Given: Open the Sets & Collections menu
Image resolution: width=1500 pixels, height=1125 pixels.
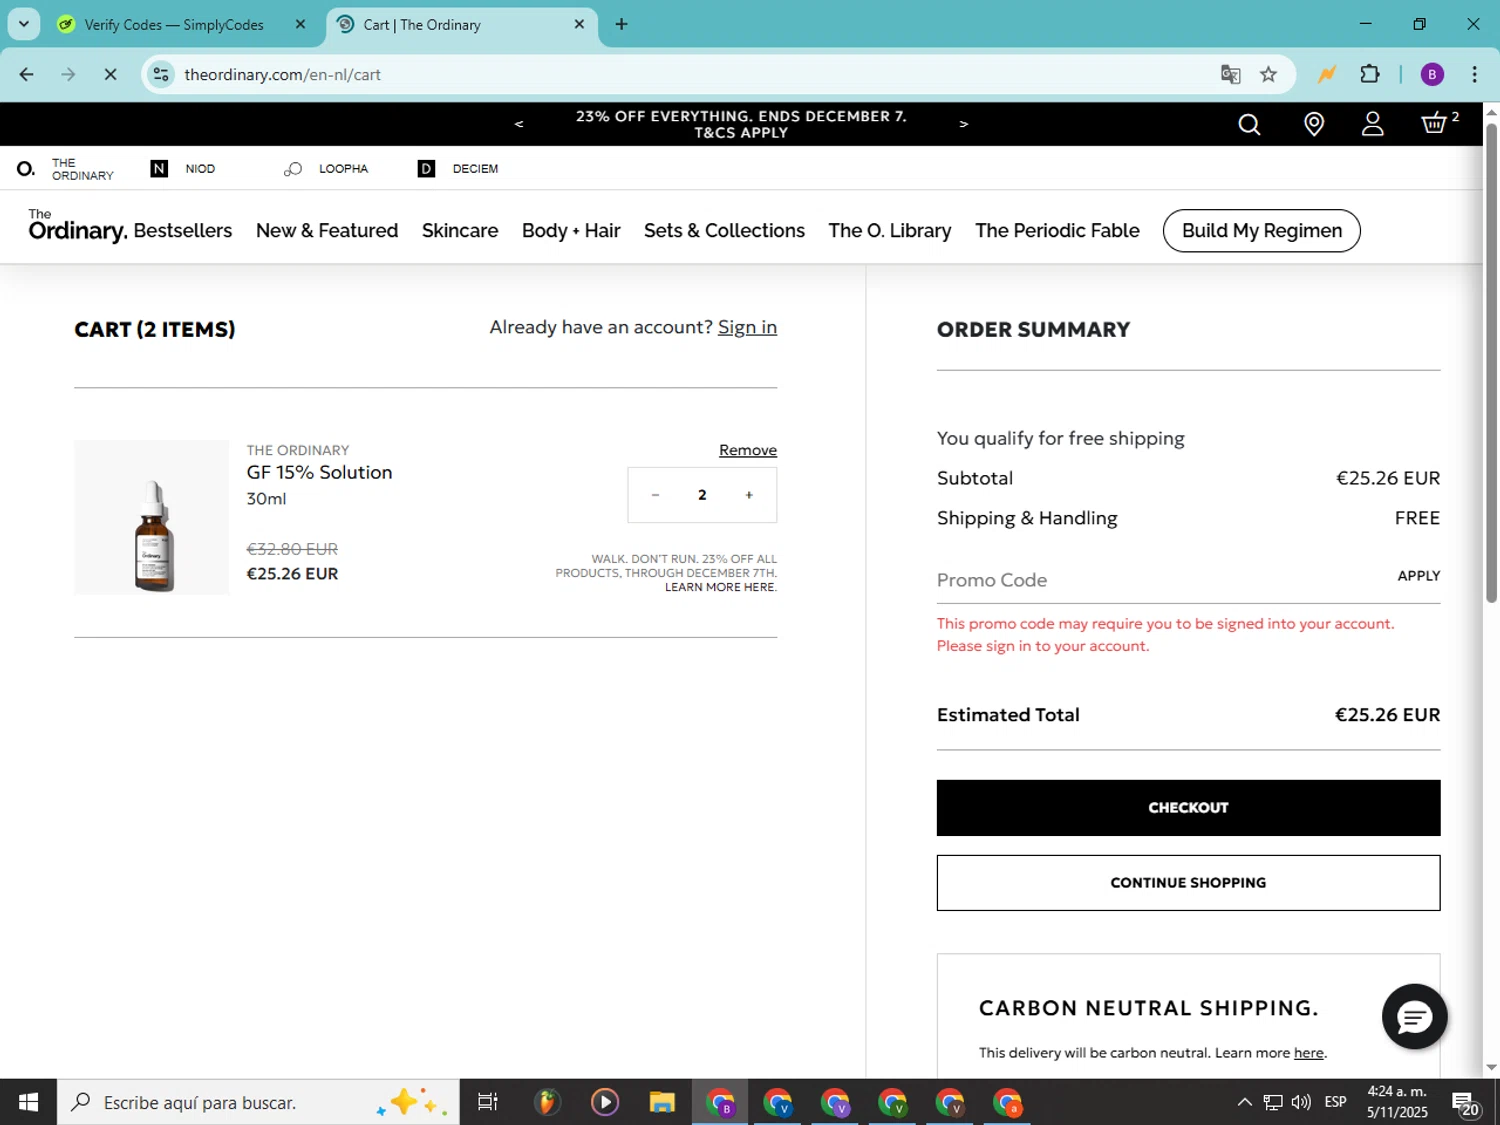Looking at the screenshot, I should tap(724, 231).
